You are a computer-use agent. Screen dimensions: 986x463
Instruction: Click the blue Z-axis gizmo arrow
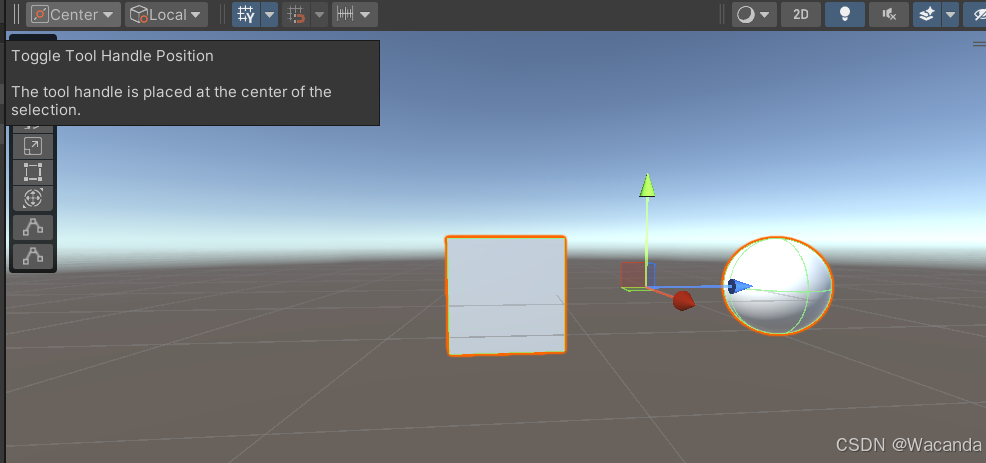740,287
